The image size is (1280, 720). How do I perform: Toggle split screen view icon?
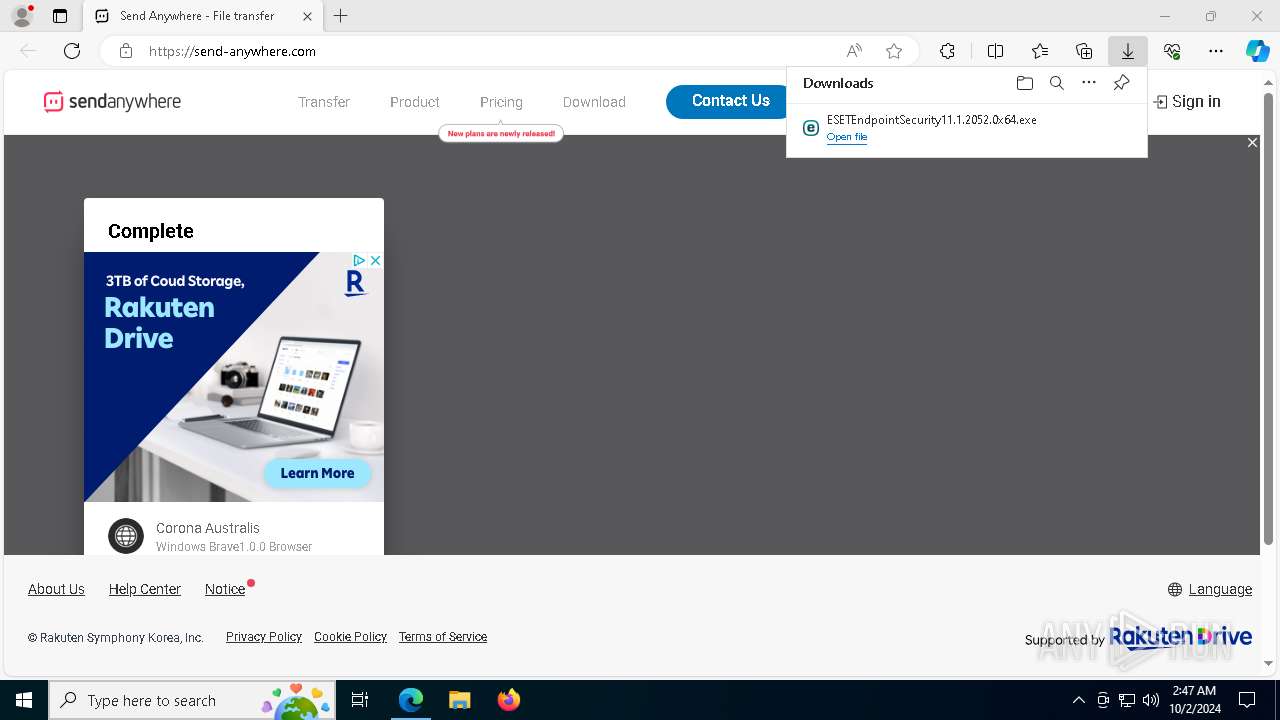coord(995,51)
